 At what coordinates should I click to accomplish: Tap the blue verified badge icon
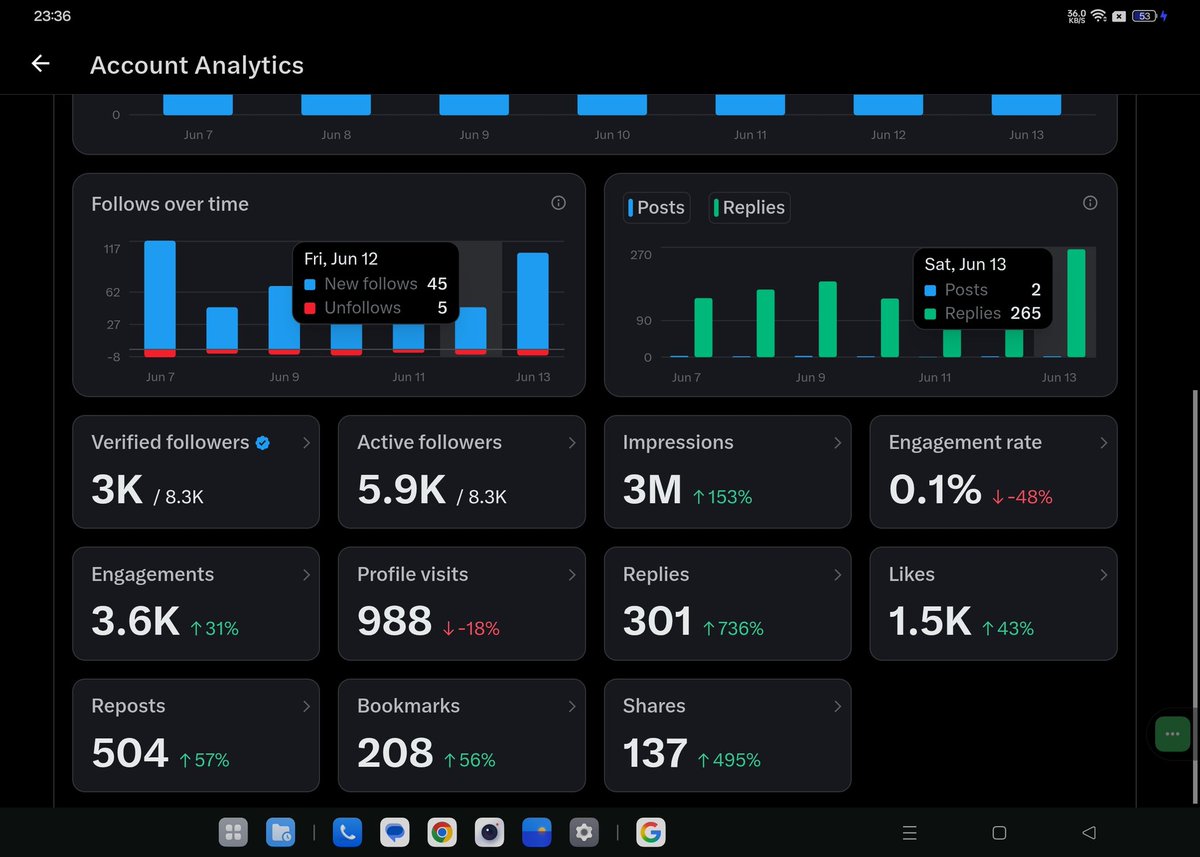coord(262,443)
